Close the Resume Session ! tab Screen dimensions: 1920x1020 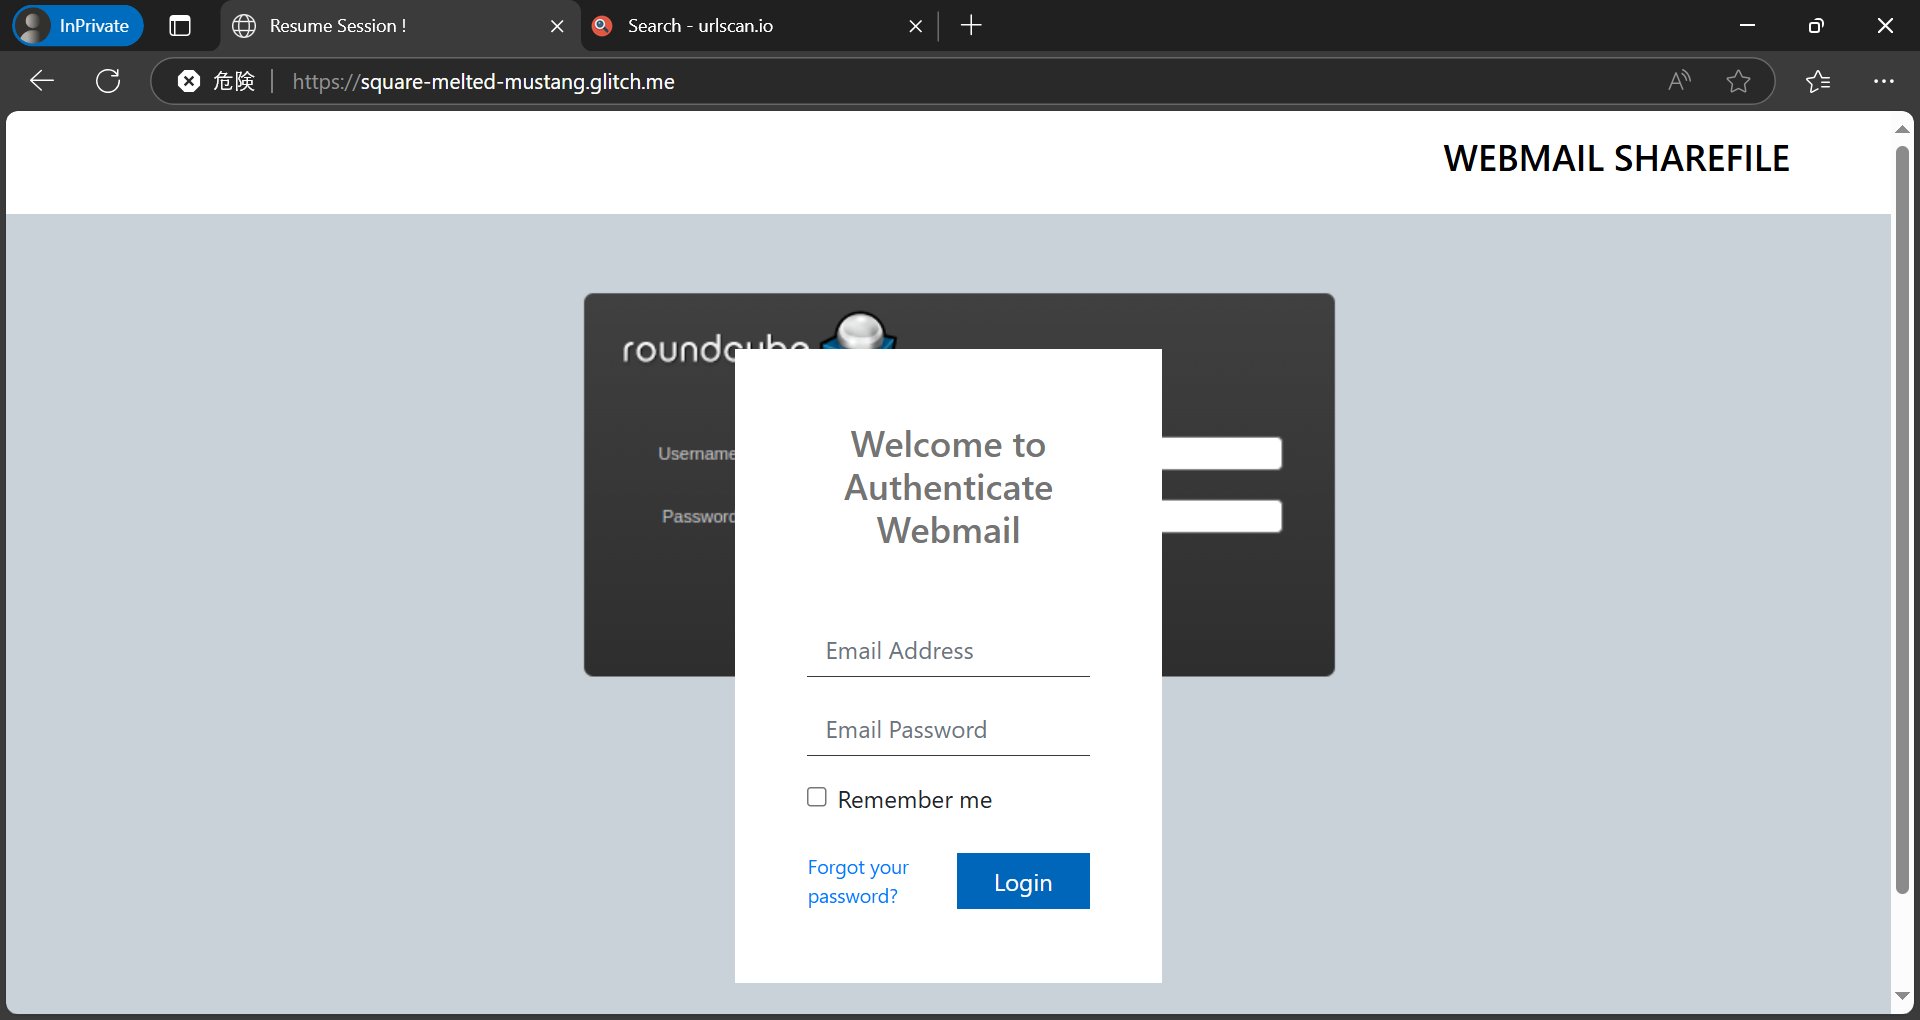pos(557,26)
